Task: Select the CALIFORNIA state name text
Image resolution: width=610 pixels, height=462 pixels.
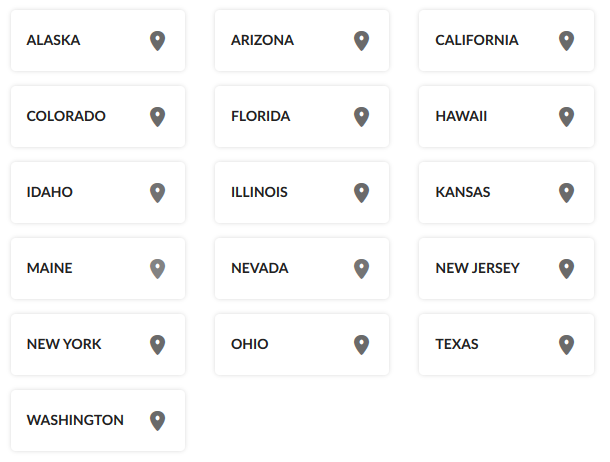Action: [x=477, y=40]
